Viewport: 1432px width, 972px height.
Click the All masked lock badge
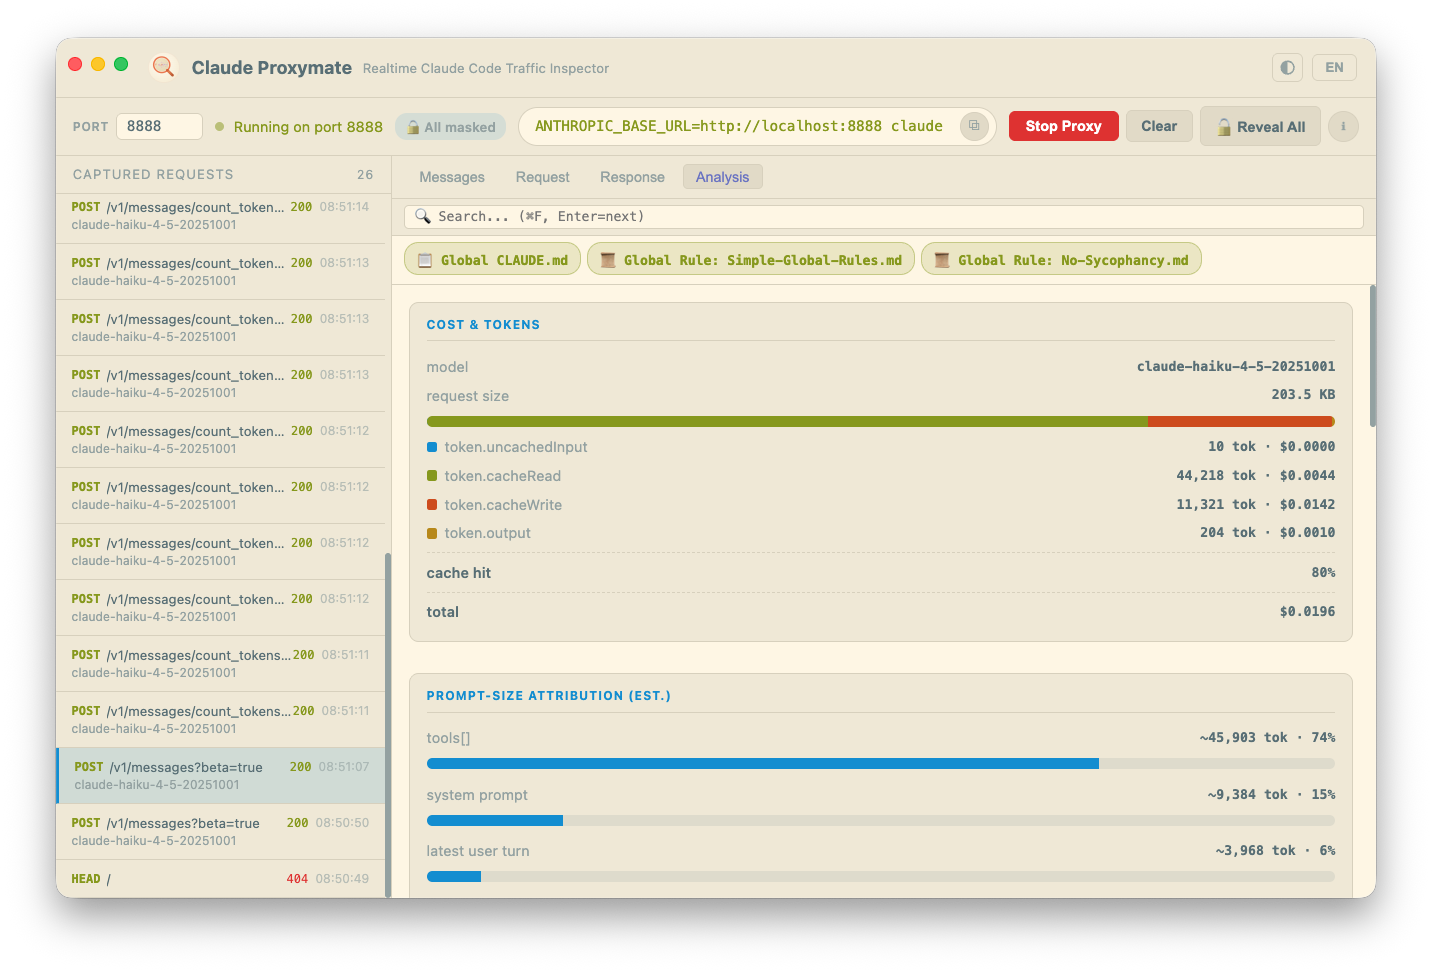pos(451,127)
